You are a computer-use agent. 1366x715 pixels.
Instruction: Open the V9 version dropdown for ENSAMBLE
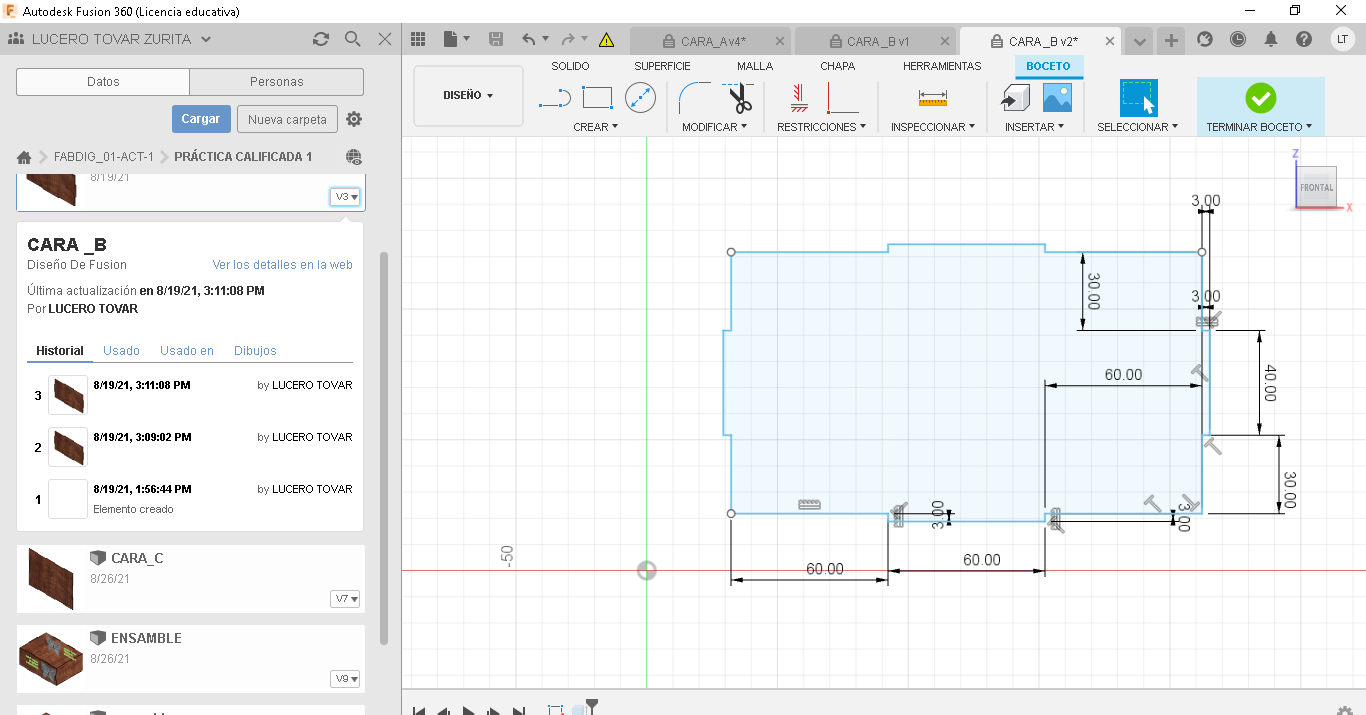[346, 679]
